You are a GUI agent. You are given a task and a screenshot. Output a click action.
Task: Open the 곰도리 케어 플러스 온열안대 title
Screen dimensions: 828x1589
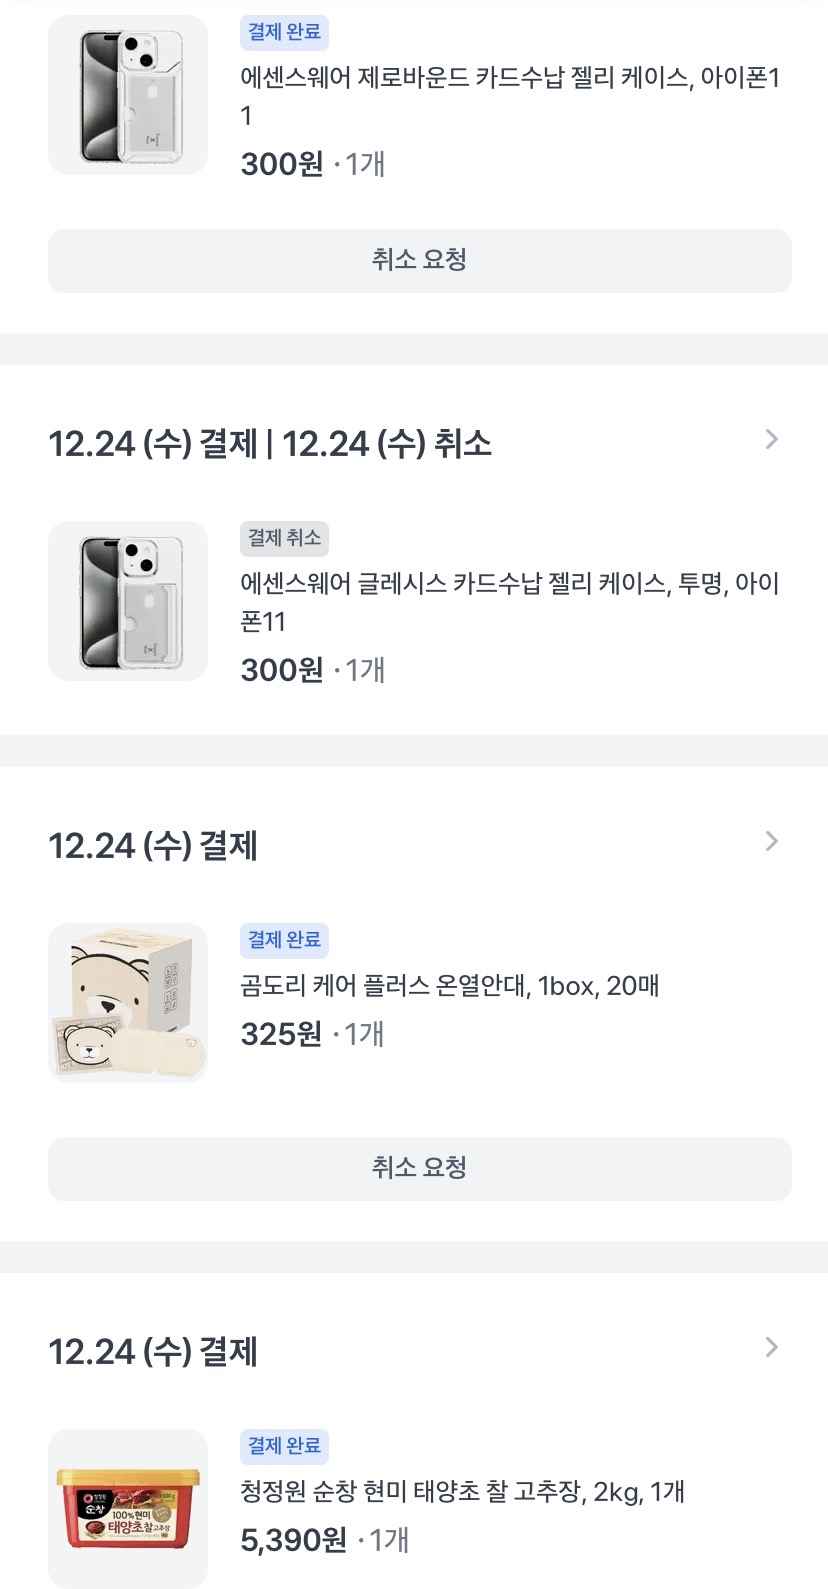(449, 986)
